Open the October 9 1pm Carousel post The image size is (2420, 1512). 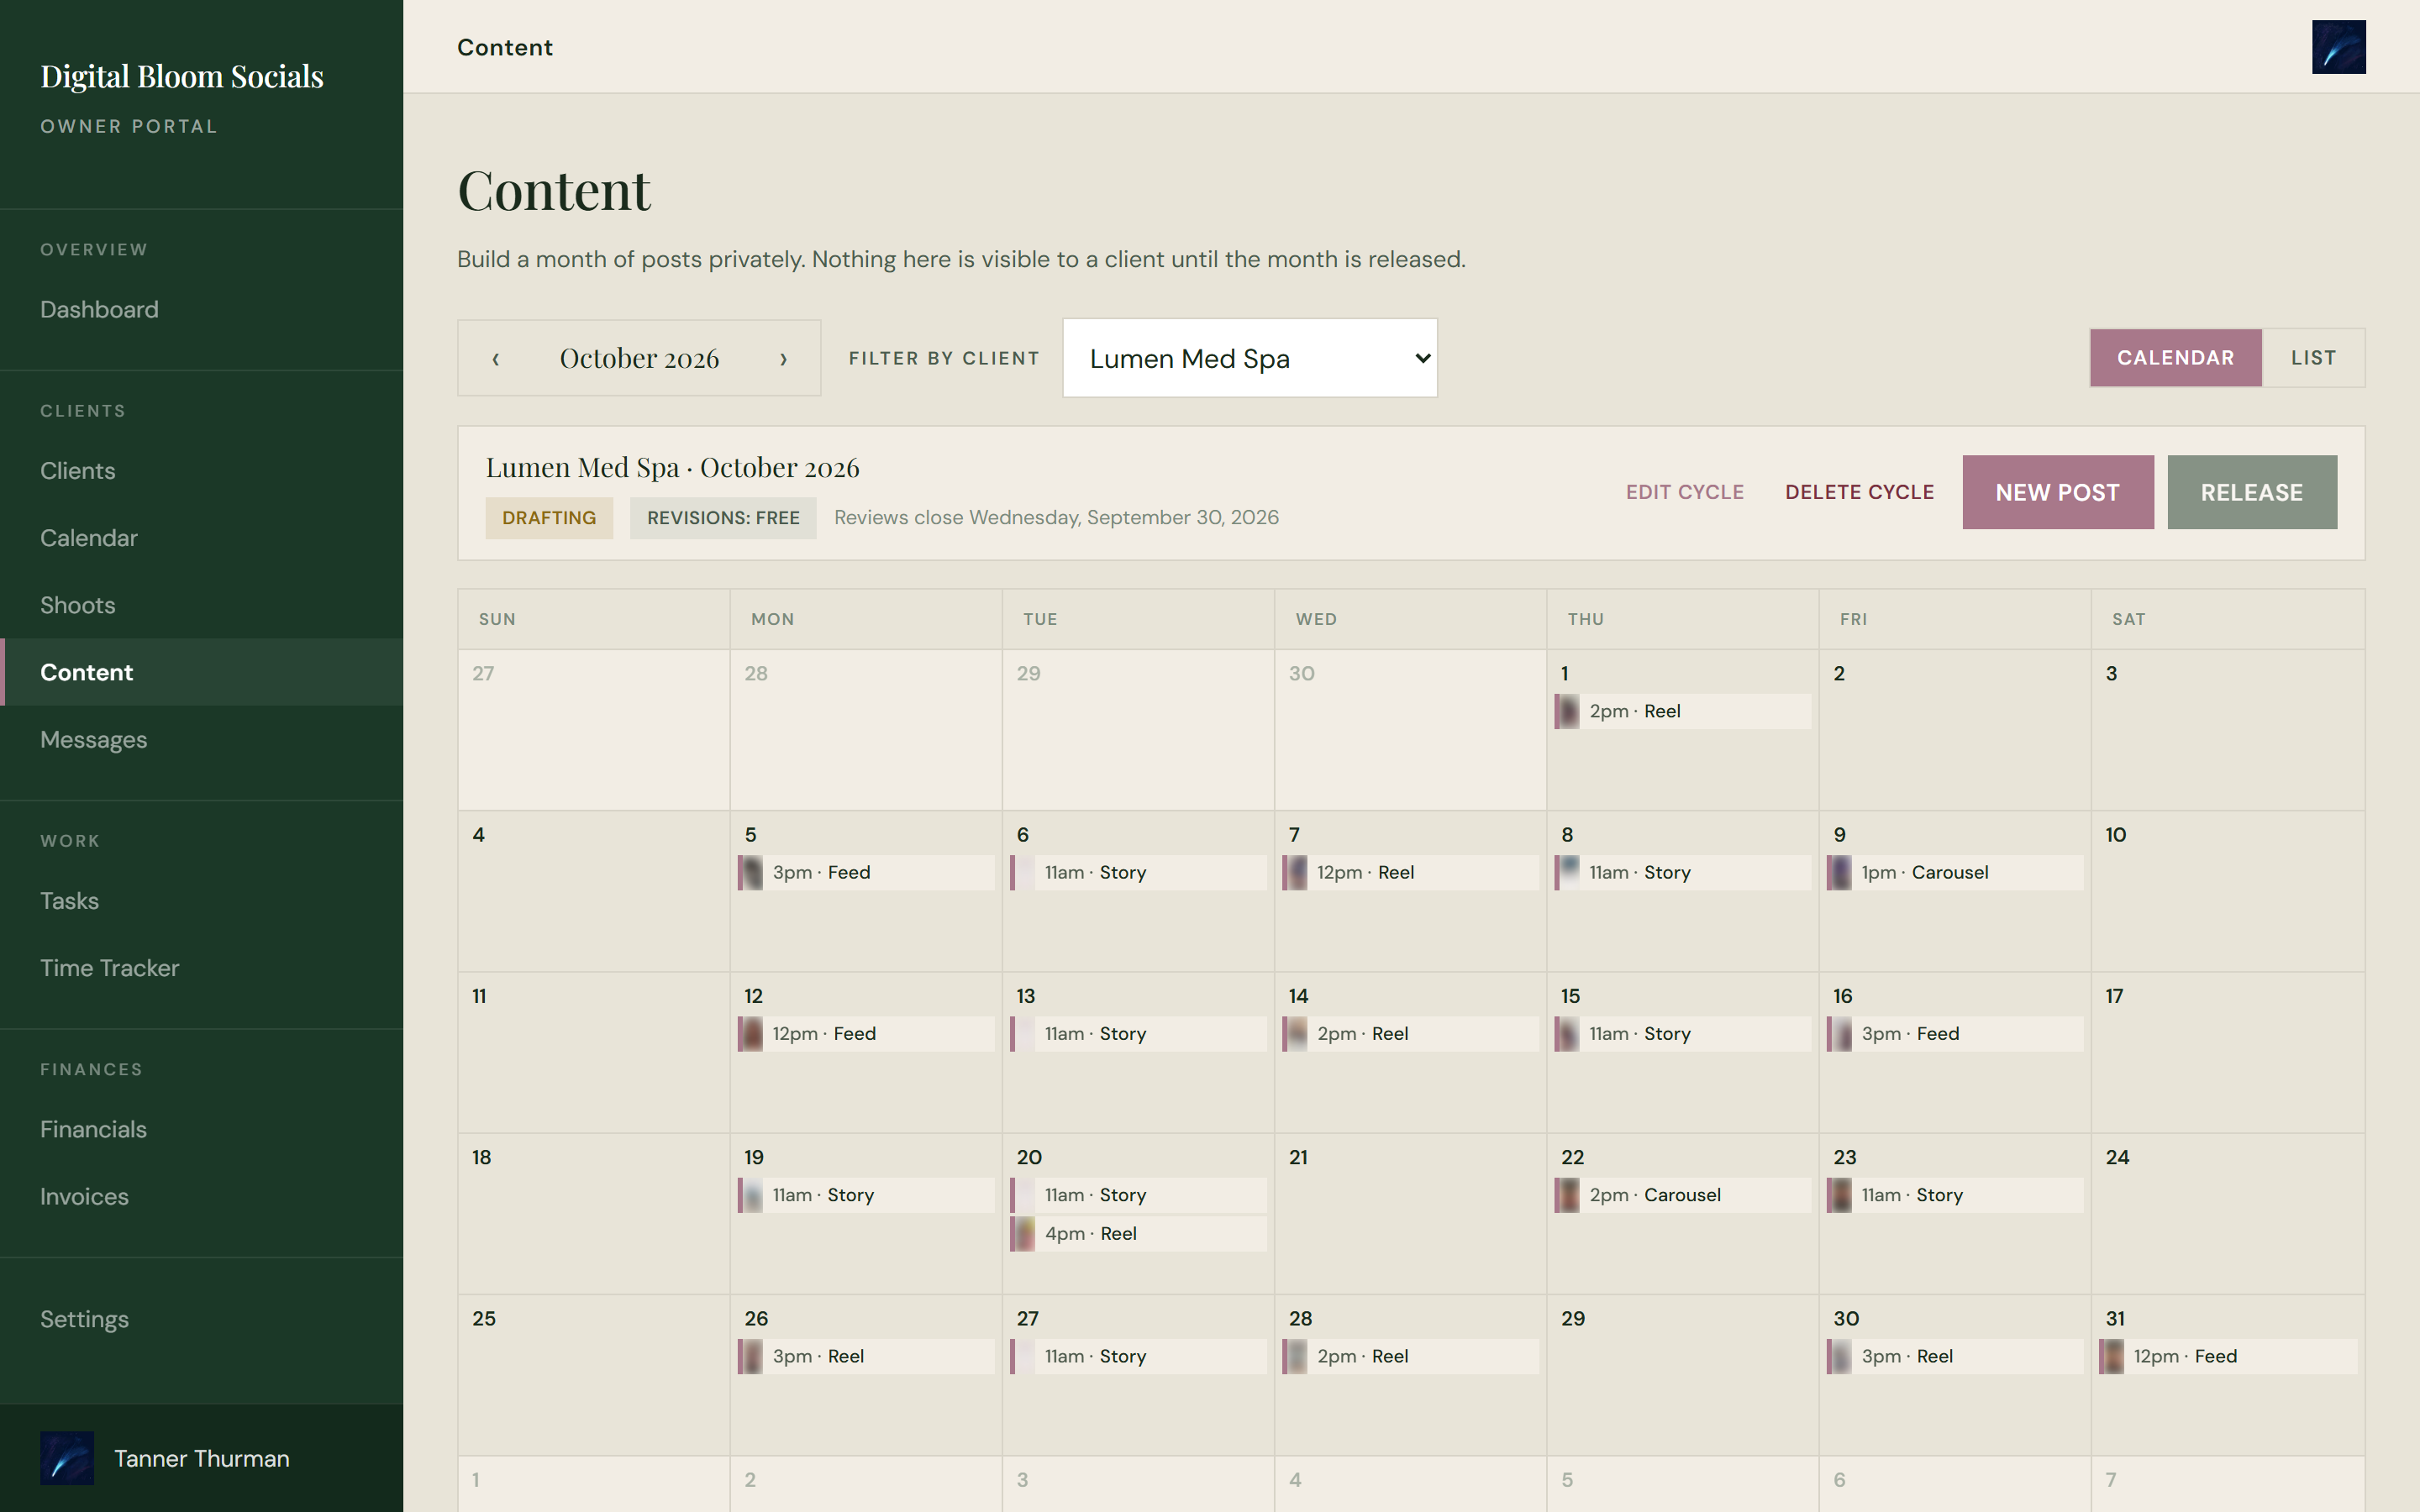(x=1954, y=872)
